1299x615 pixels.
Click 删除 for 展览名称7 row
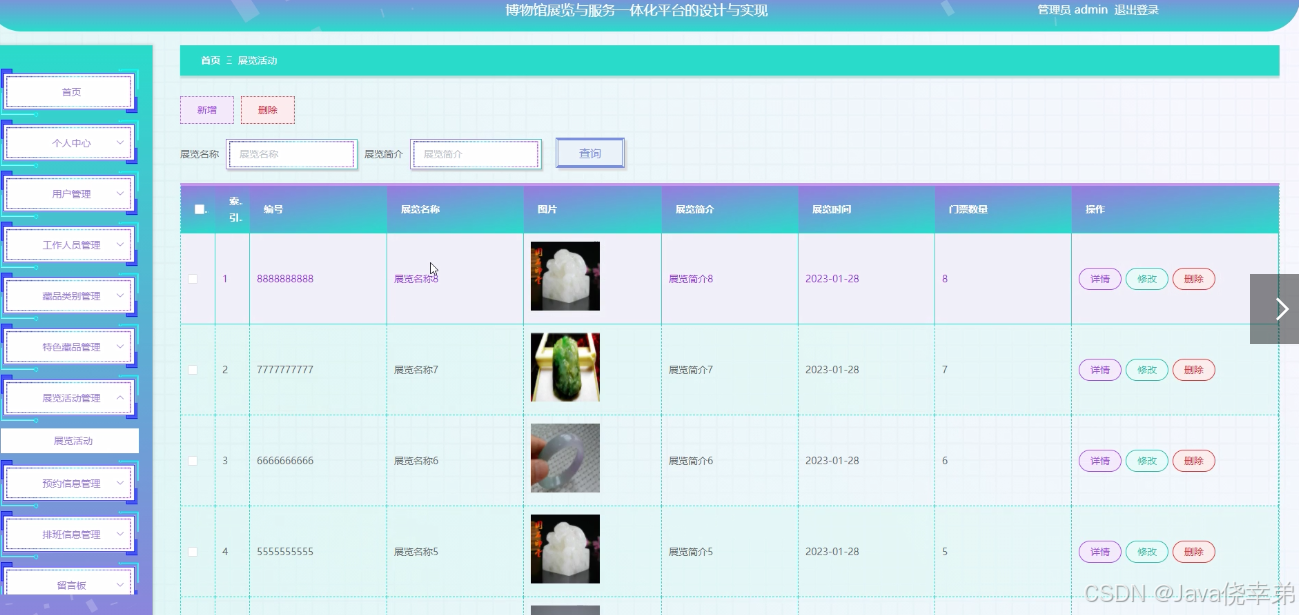pos(1194,370)
